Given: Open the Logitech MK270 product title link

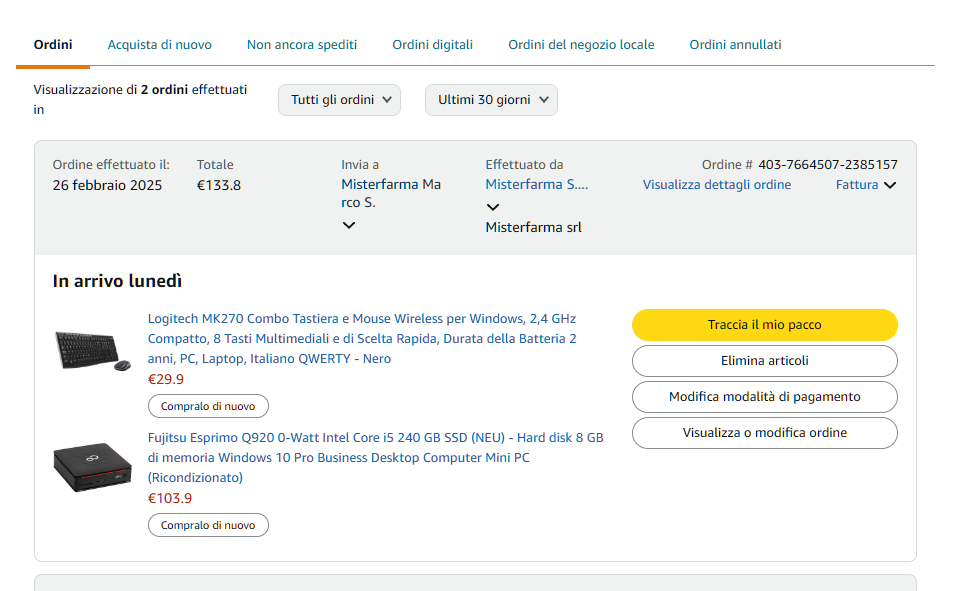Looking at the screenshot, I should (362, 339).
